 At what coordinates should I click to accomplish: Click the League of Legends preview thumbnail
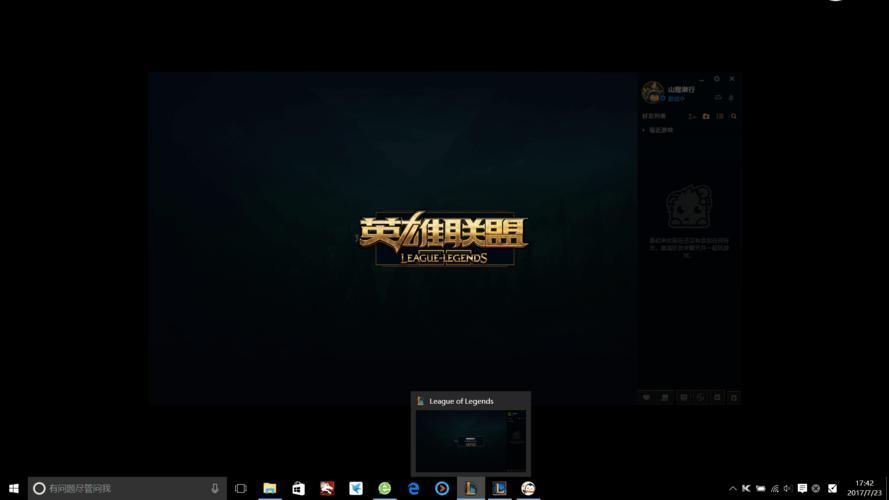471,442
